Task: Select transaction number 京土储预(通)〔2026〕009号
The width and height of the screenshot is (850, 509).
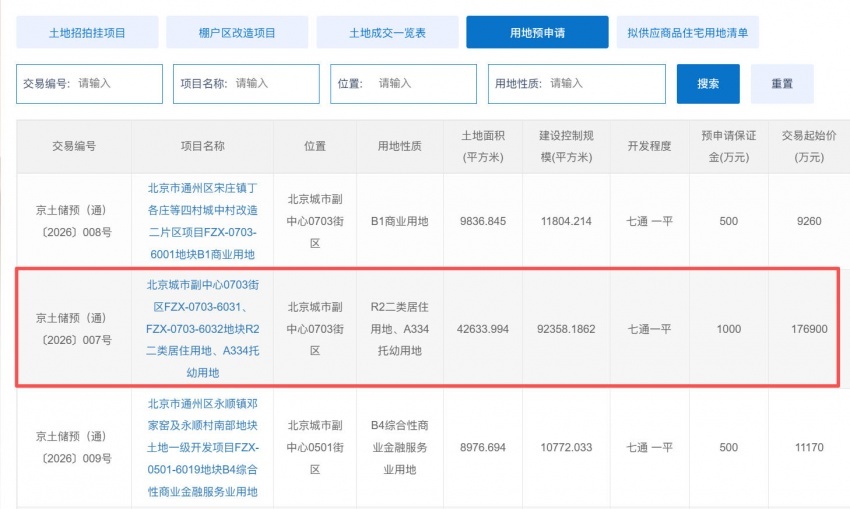Action: [x=74, y=447]
